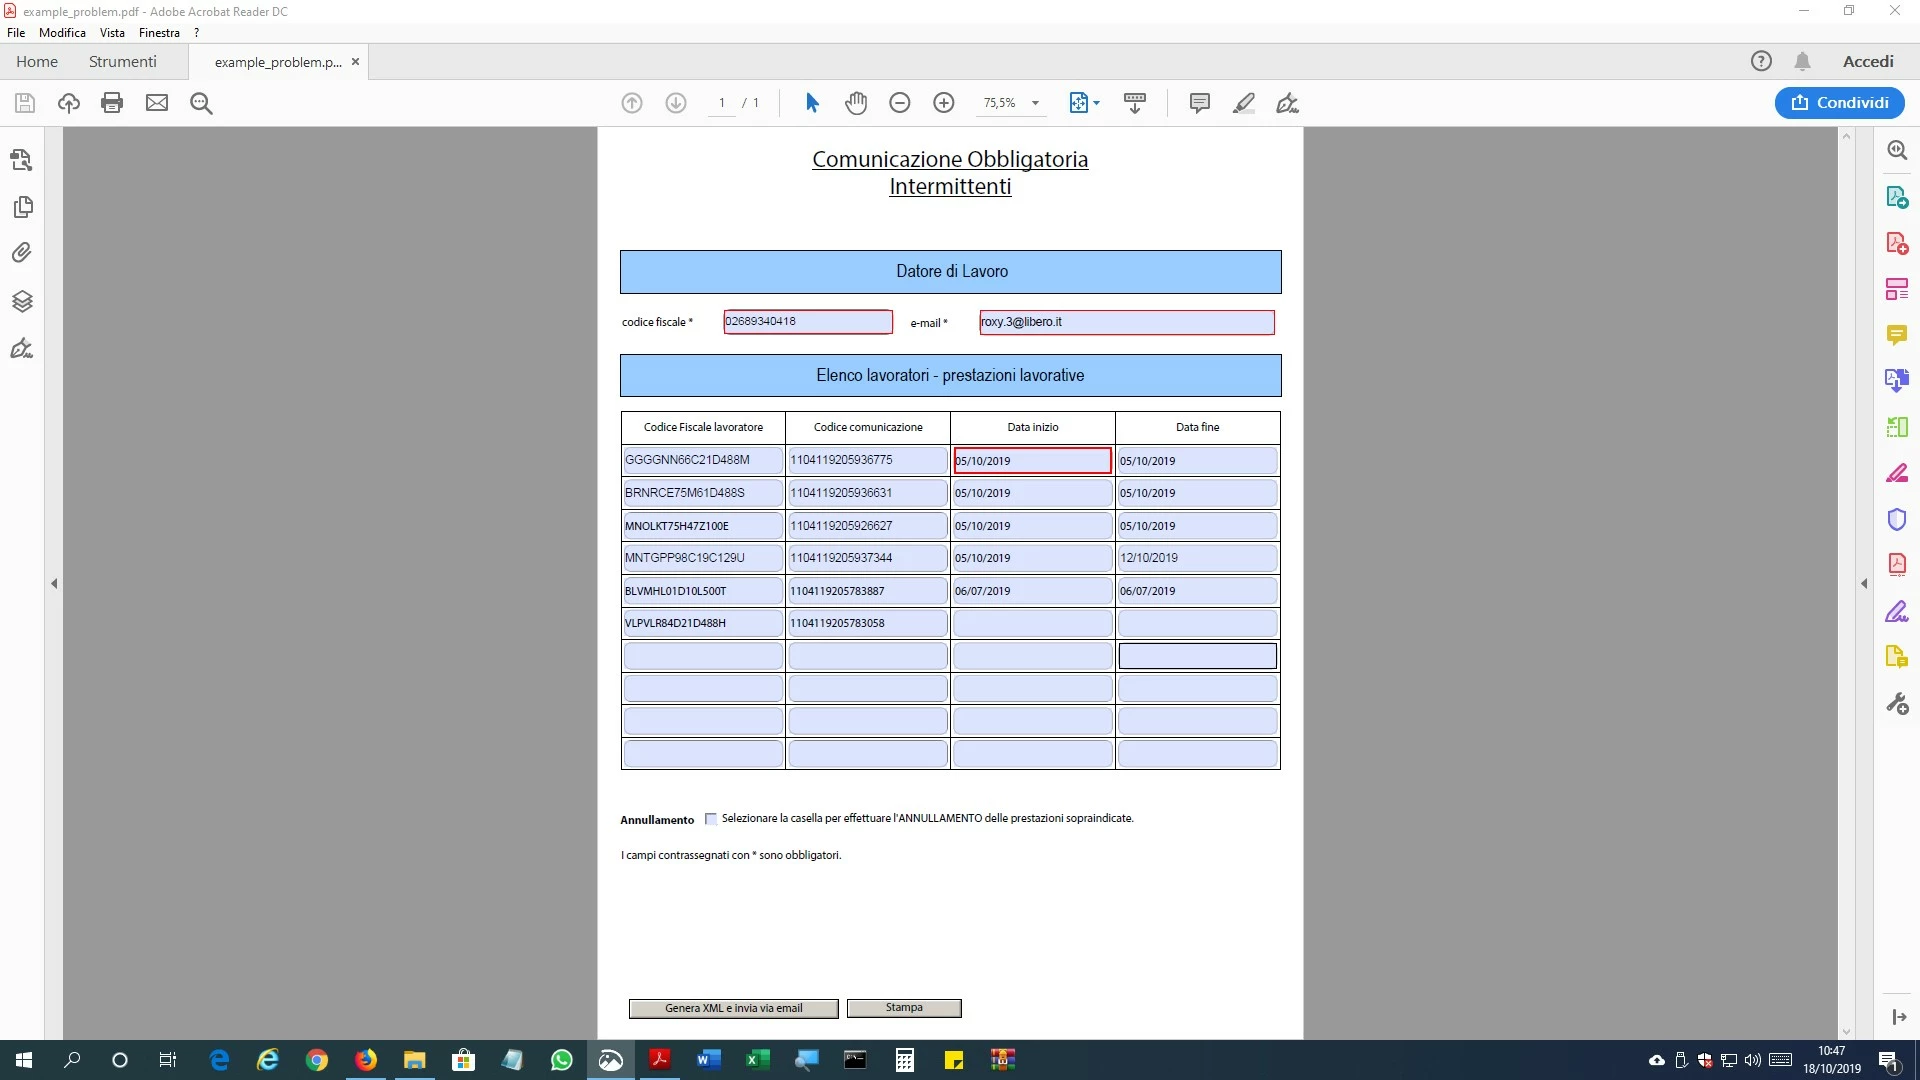Viewport: 1920px width, 1080px height.
Task: Tick the Annullamento checkbox
Action: tap(711, 819)
